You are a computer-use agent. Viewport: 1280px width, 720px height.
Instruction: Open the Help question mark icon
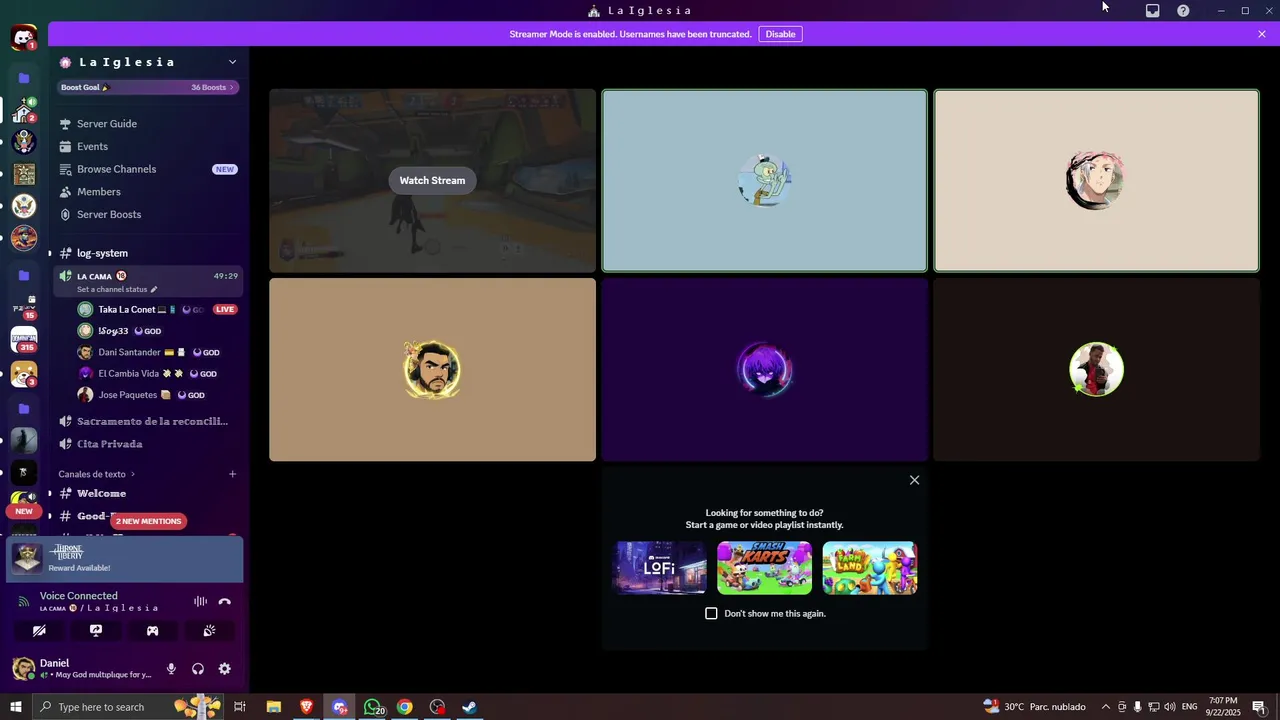[x=1183, y=11]
